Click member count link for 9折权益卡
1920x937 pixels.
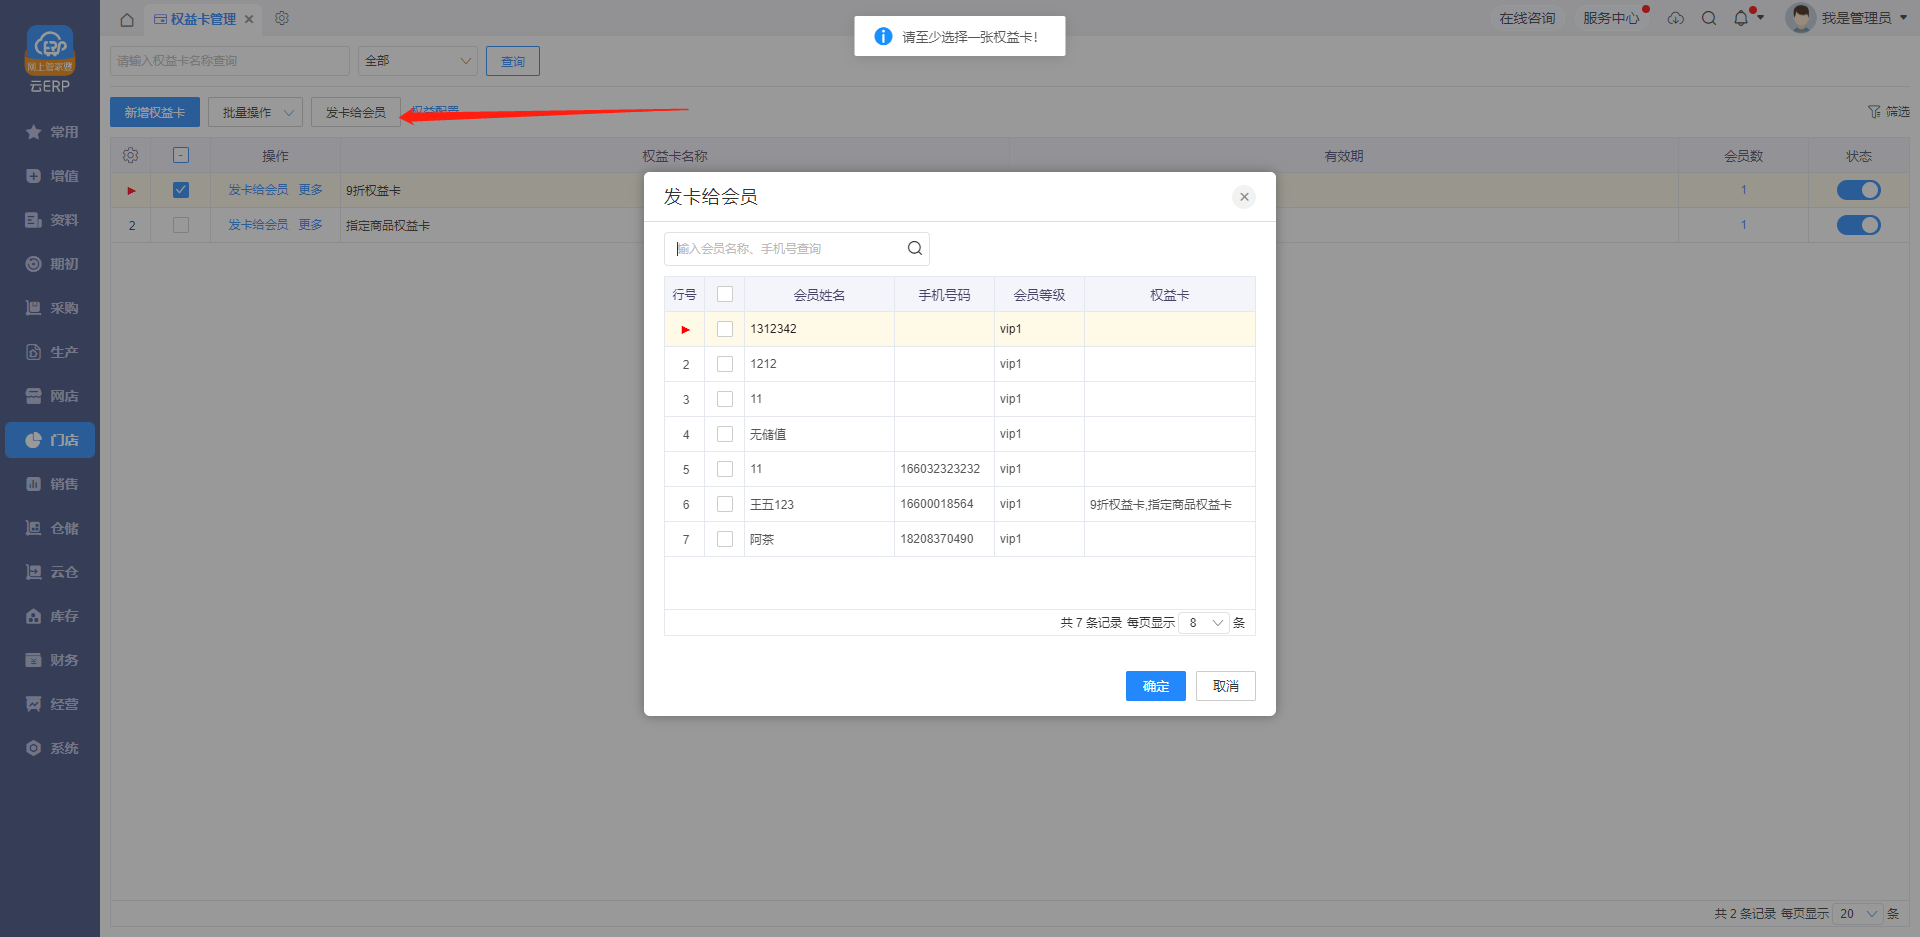point(1744,190)
